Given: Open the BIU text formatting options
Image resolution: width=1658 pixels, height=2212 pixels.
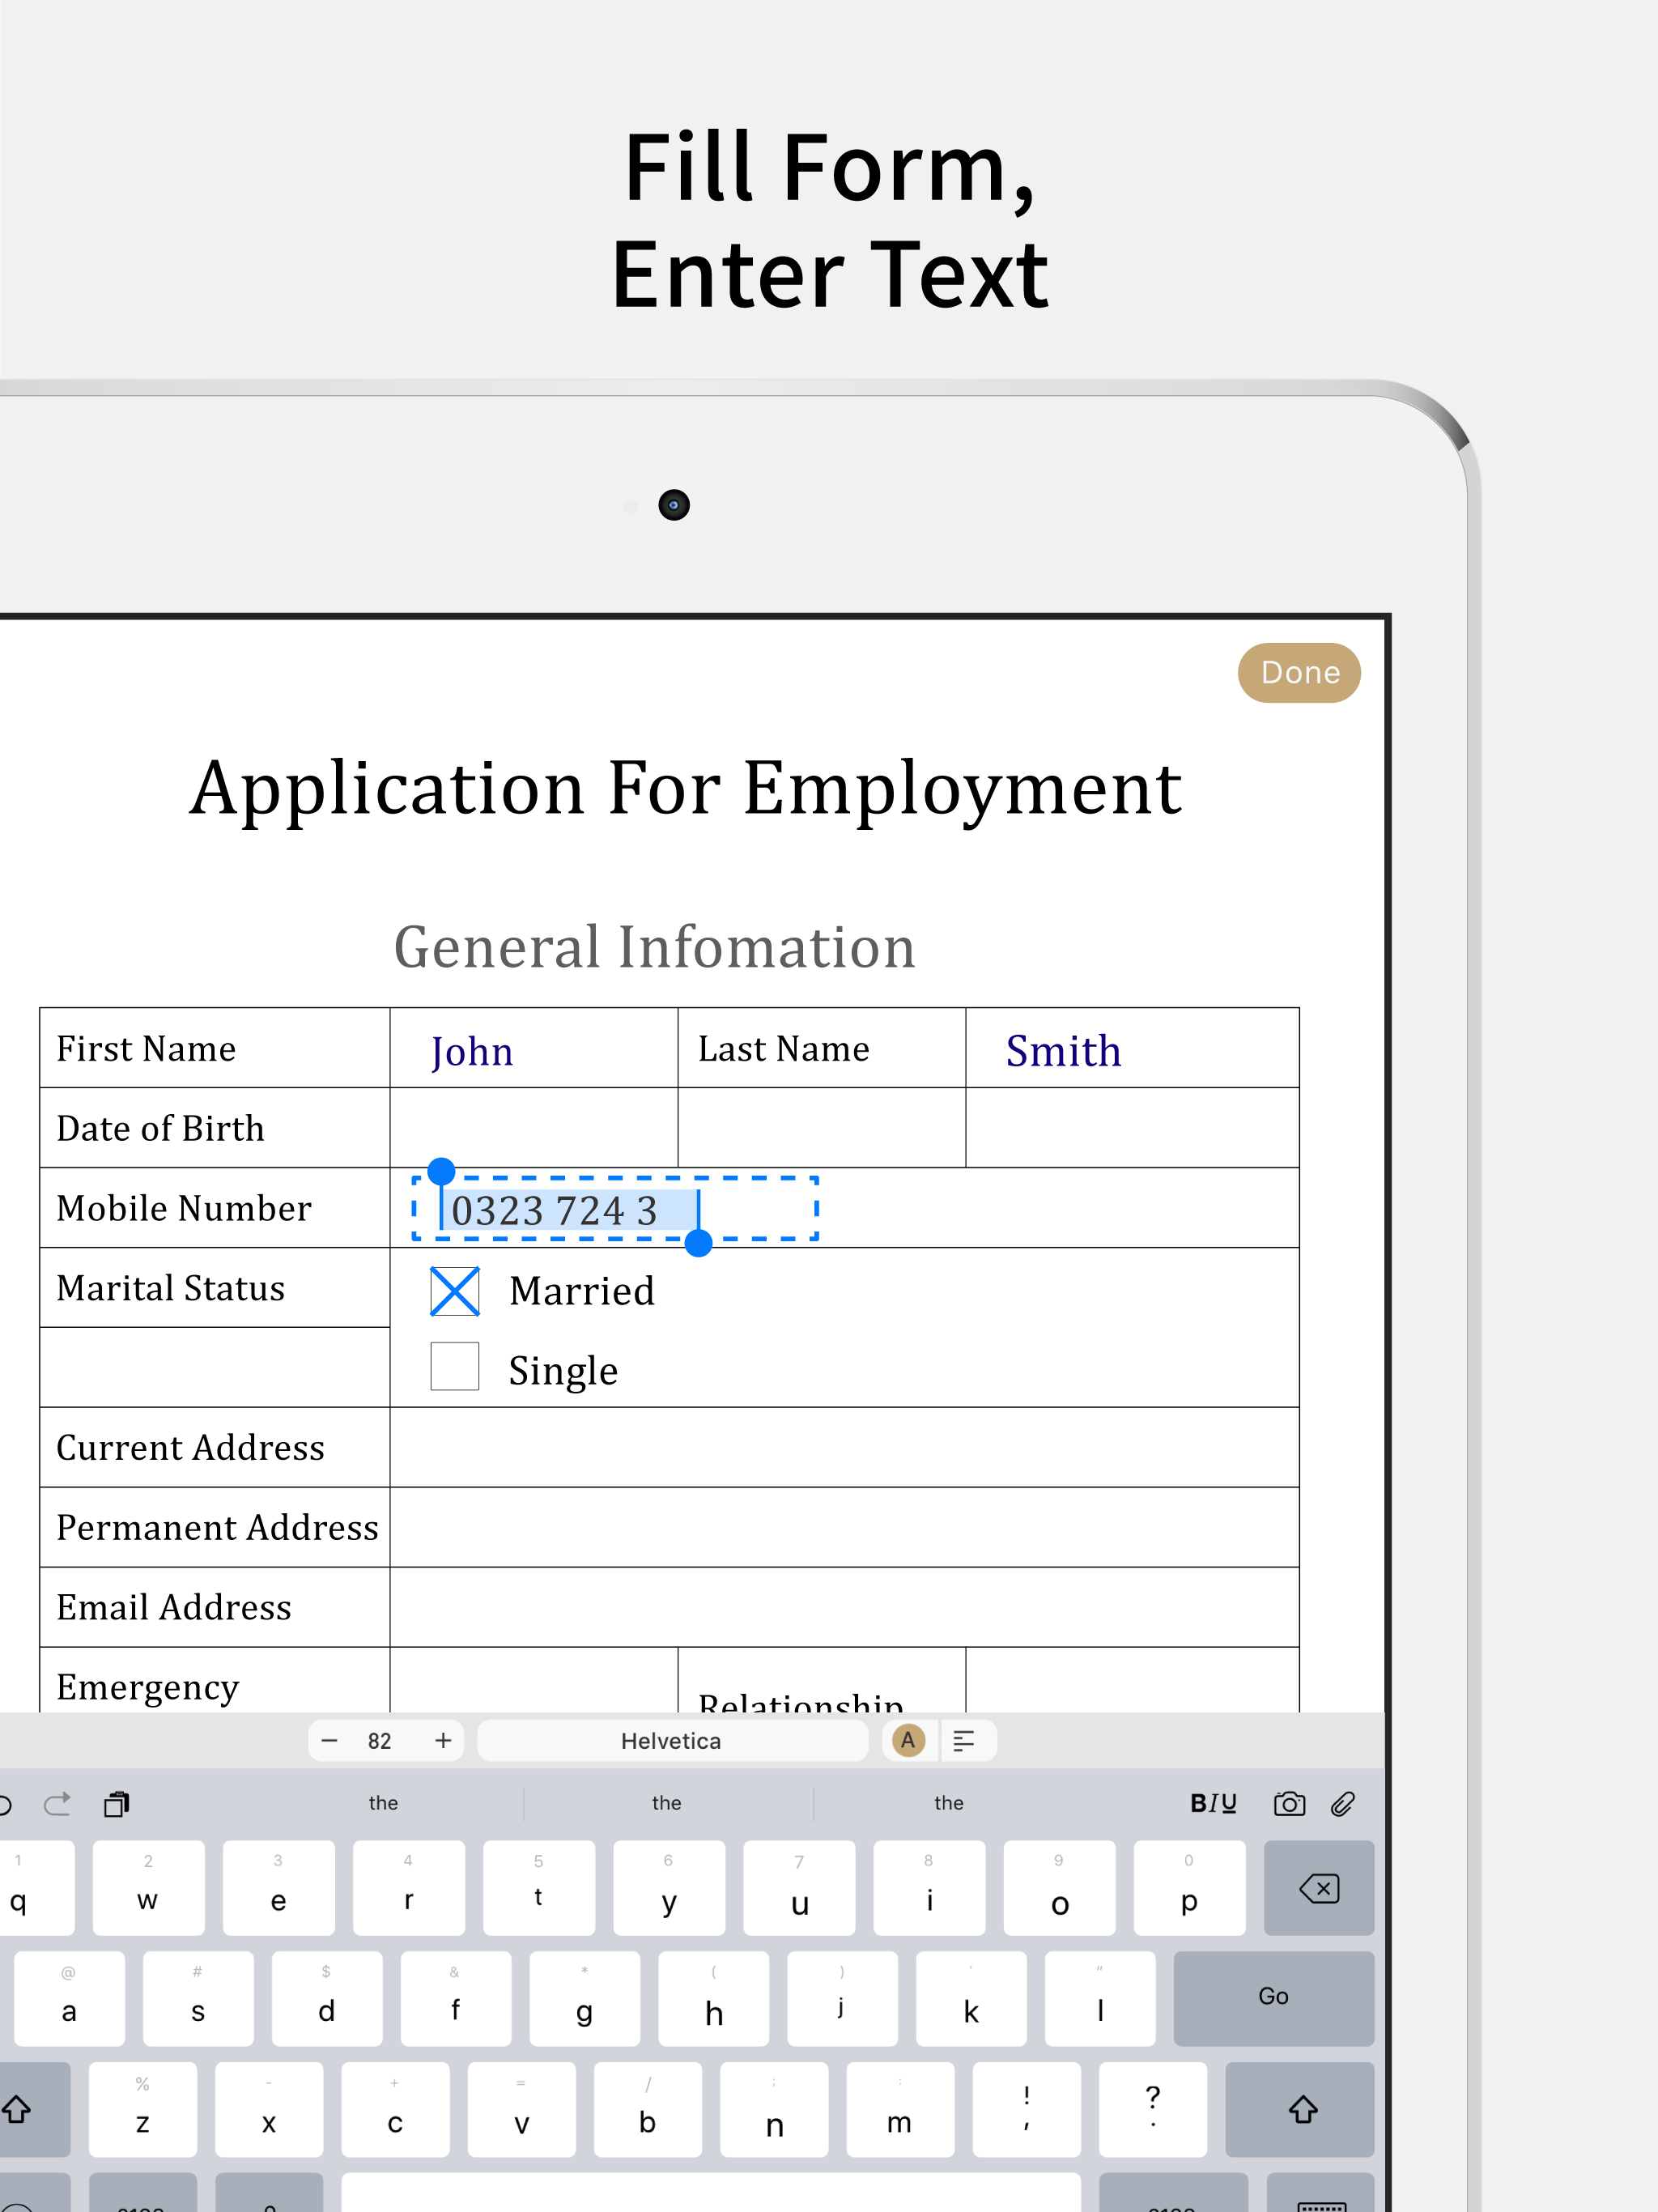Looking at the screenshot, I should [1213, 1803].
